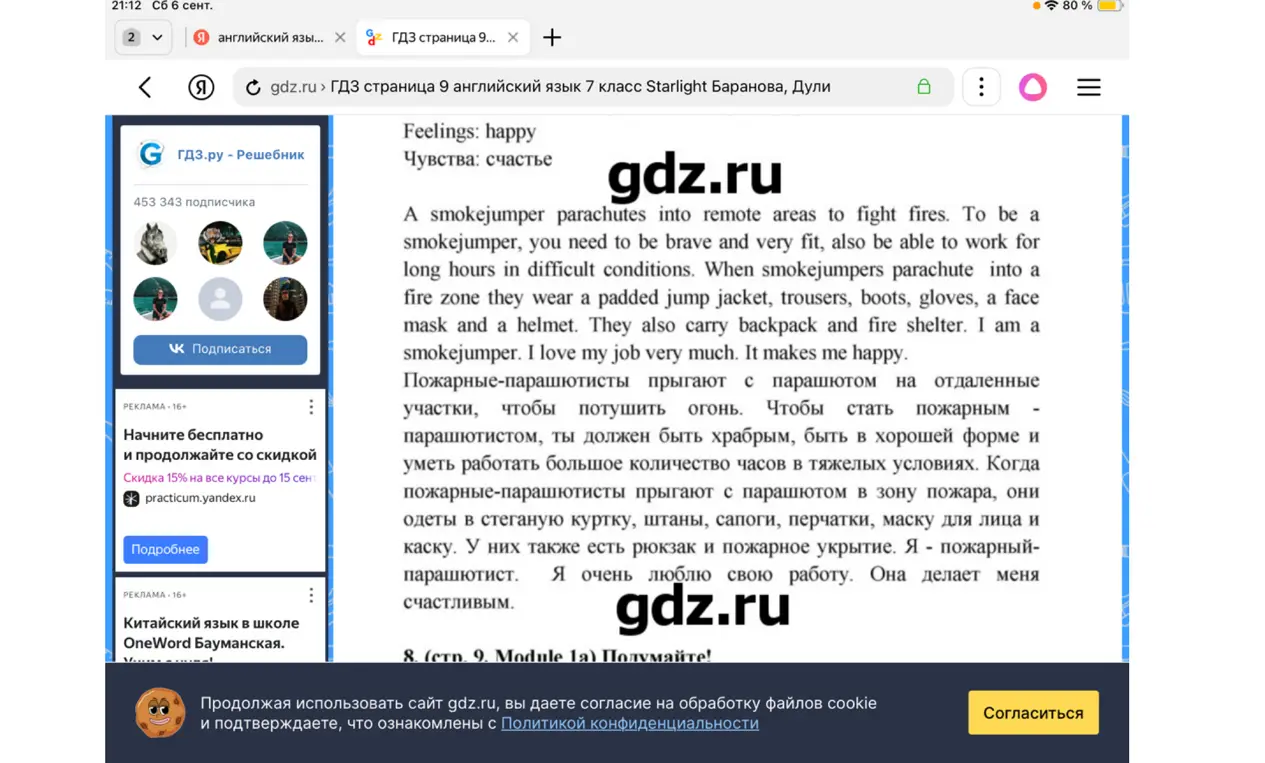Check the Wi-Fi status icon
Image resolution: width=1265 pixels, height=763 pixels.
pyautogui.click(x=1050, y=6)
